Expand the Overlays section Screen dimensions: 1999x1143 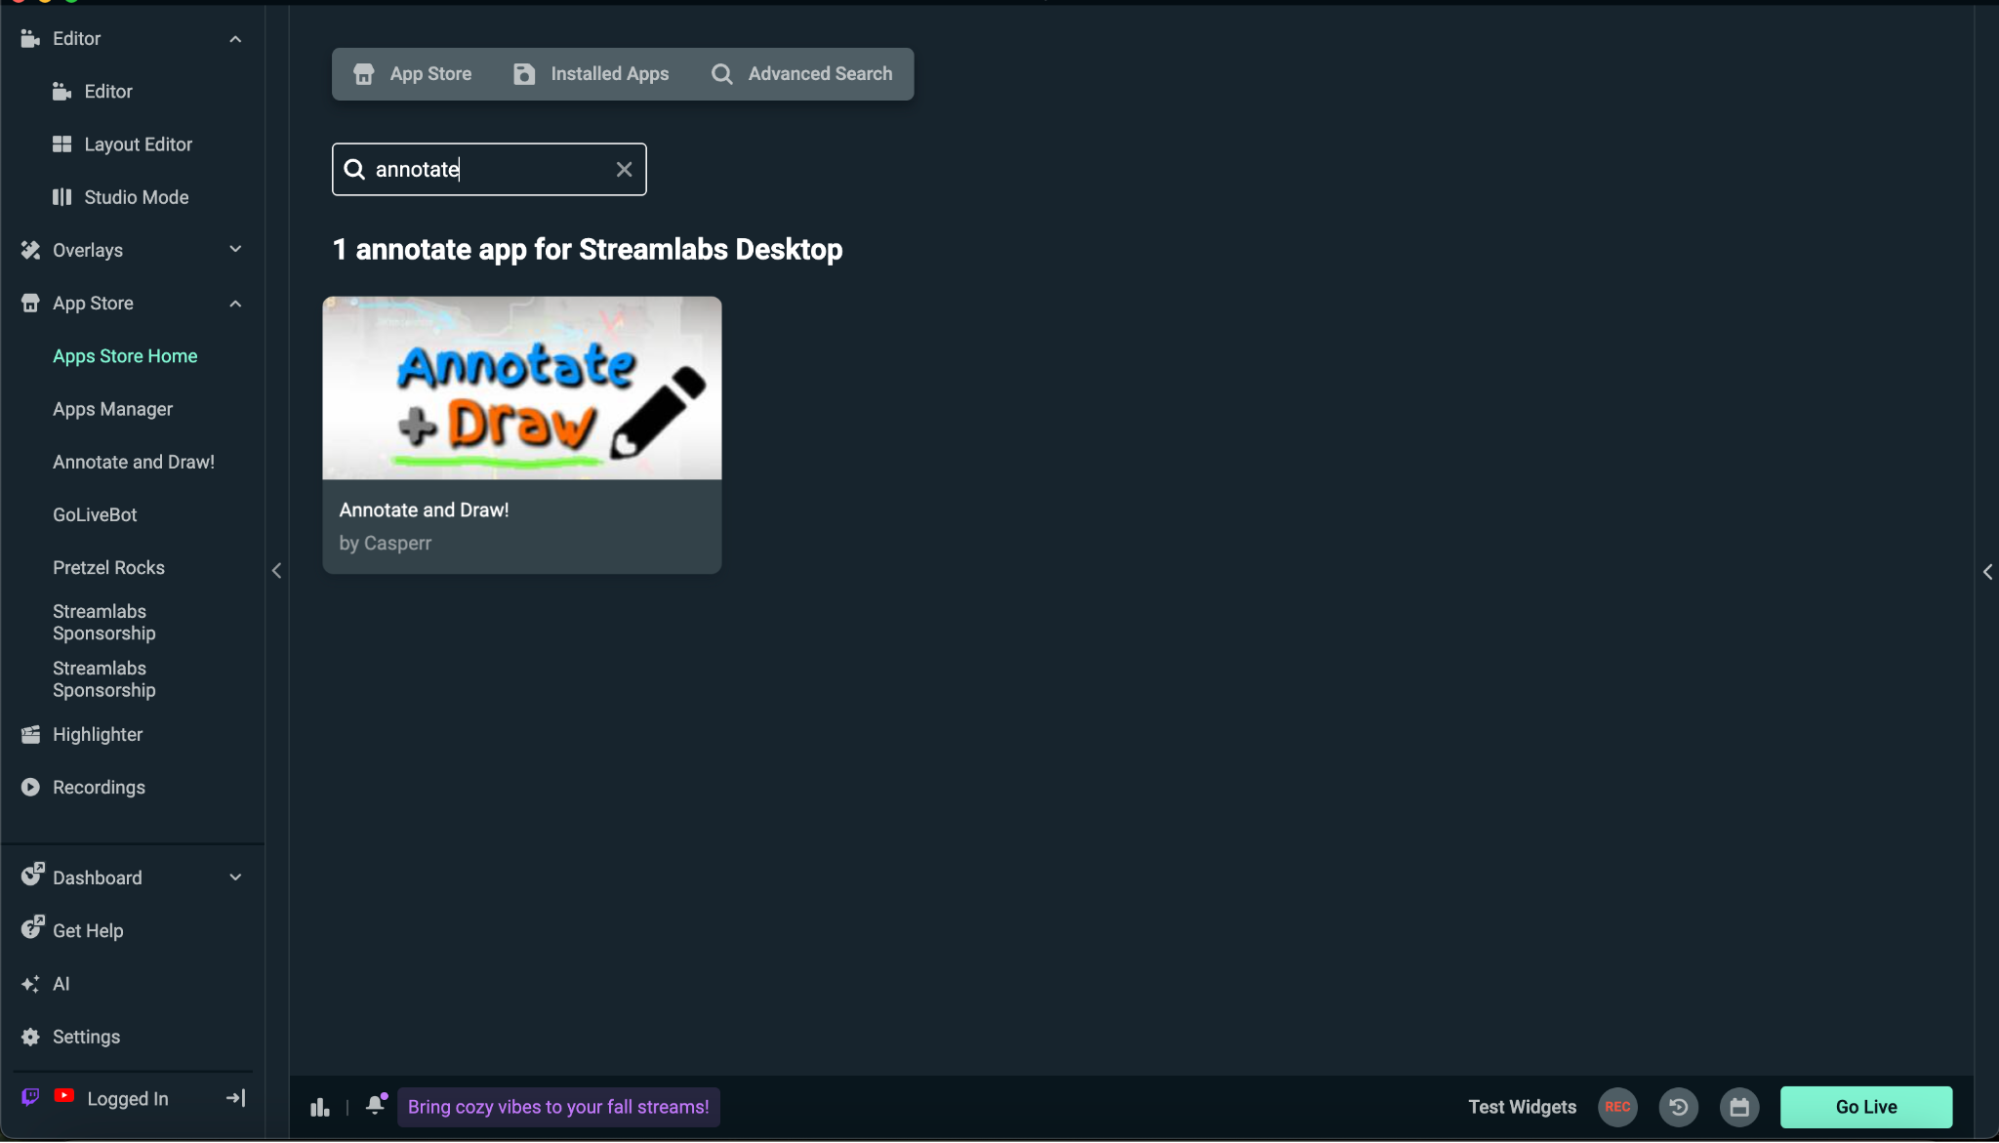point(236,250)
